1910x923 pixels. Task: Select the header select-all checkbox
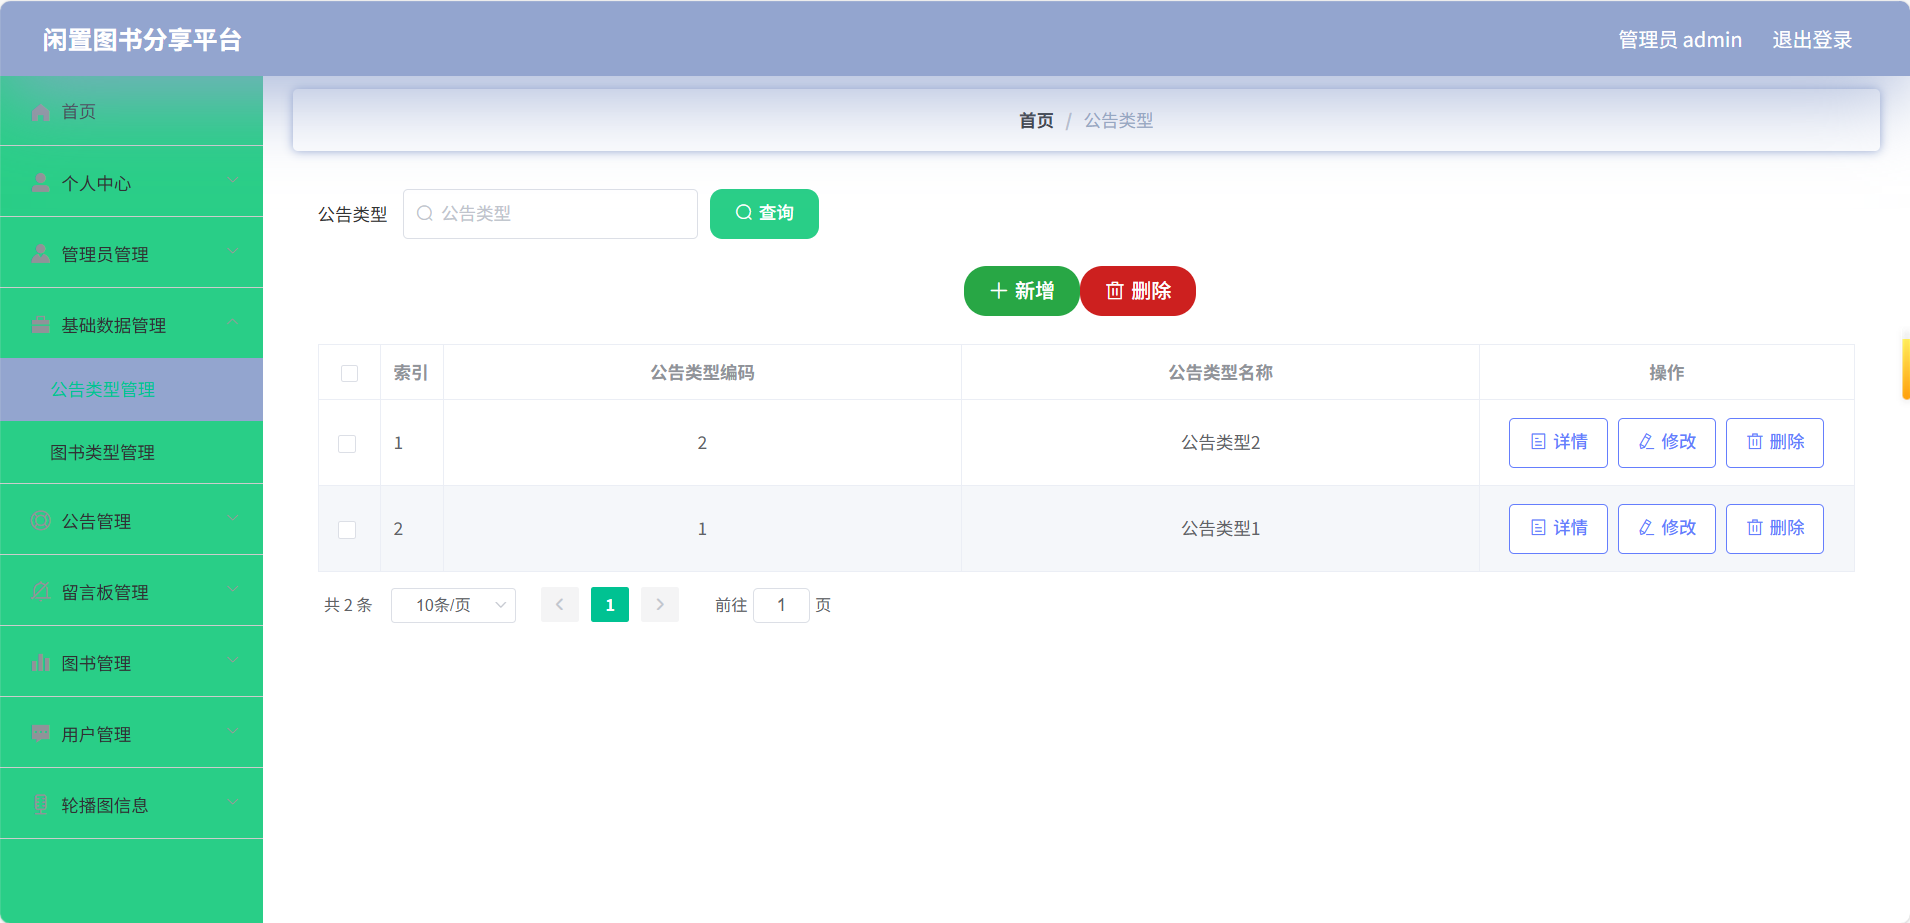[349, 373]
